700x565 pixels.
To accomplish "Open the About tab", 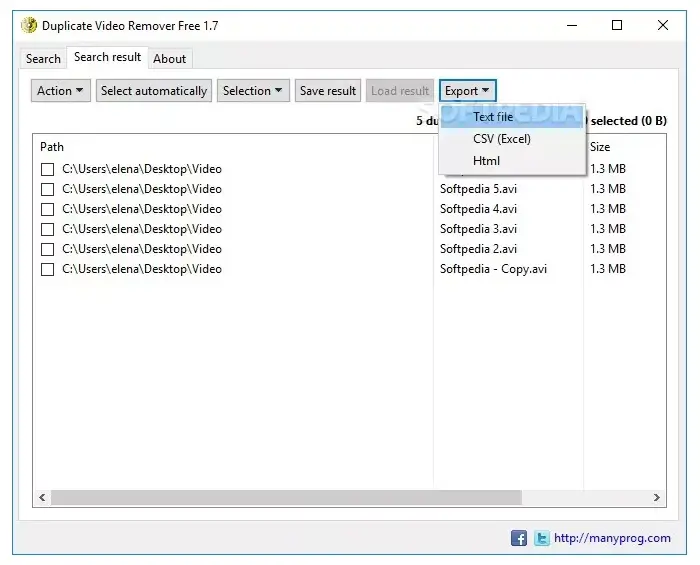I will [x=170, y=59].
